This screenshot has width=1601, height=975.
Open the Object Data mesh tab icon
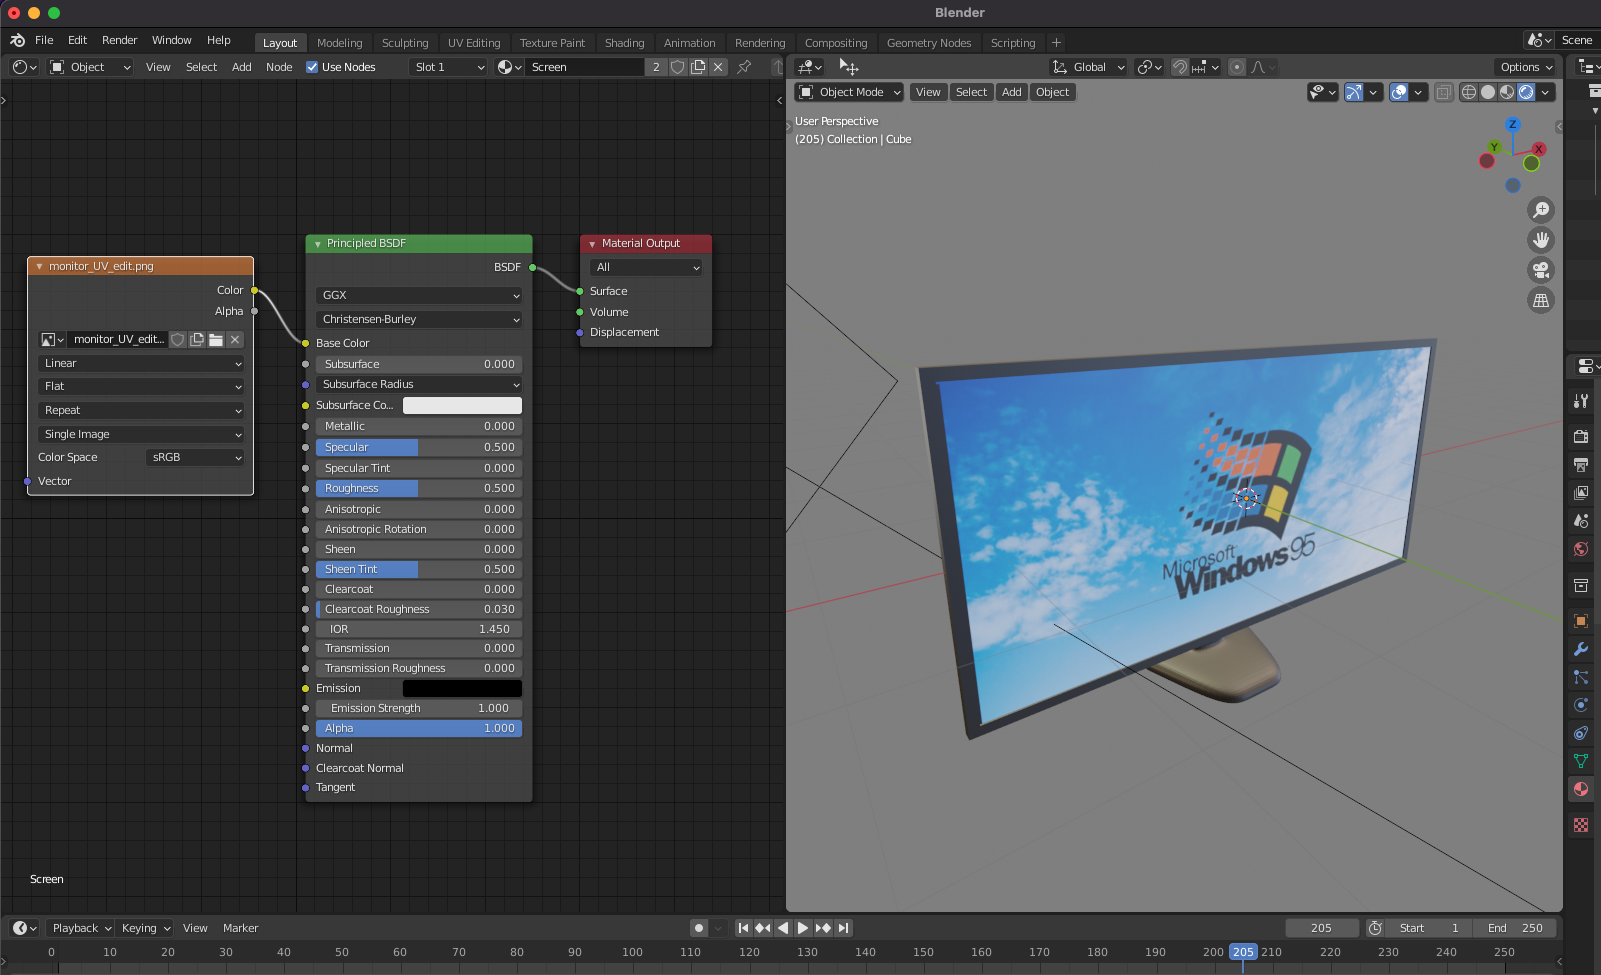coord(1581,761)
